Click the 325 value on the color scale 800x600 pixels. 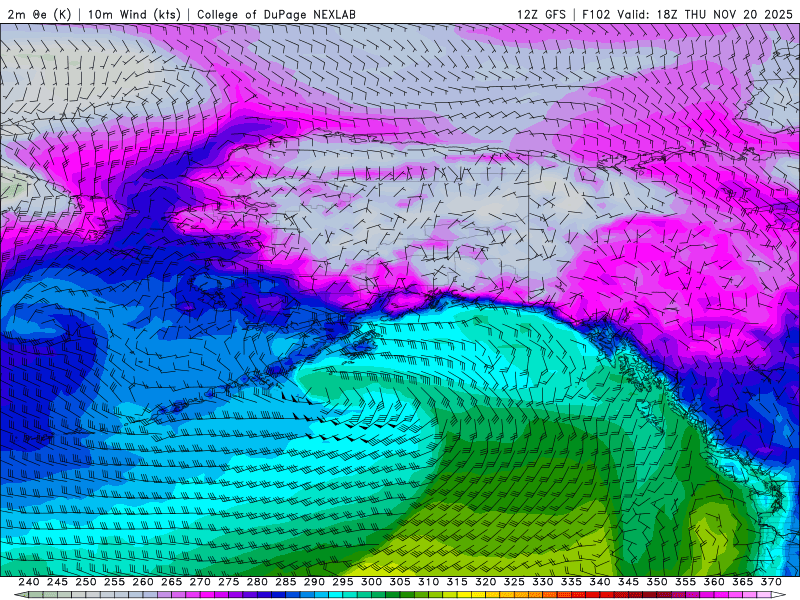pyautogui.click(x=515, y=582)
